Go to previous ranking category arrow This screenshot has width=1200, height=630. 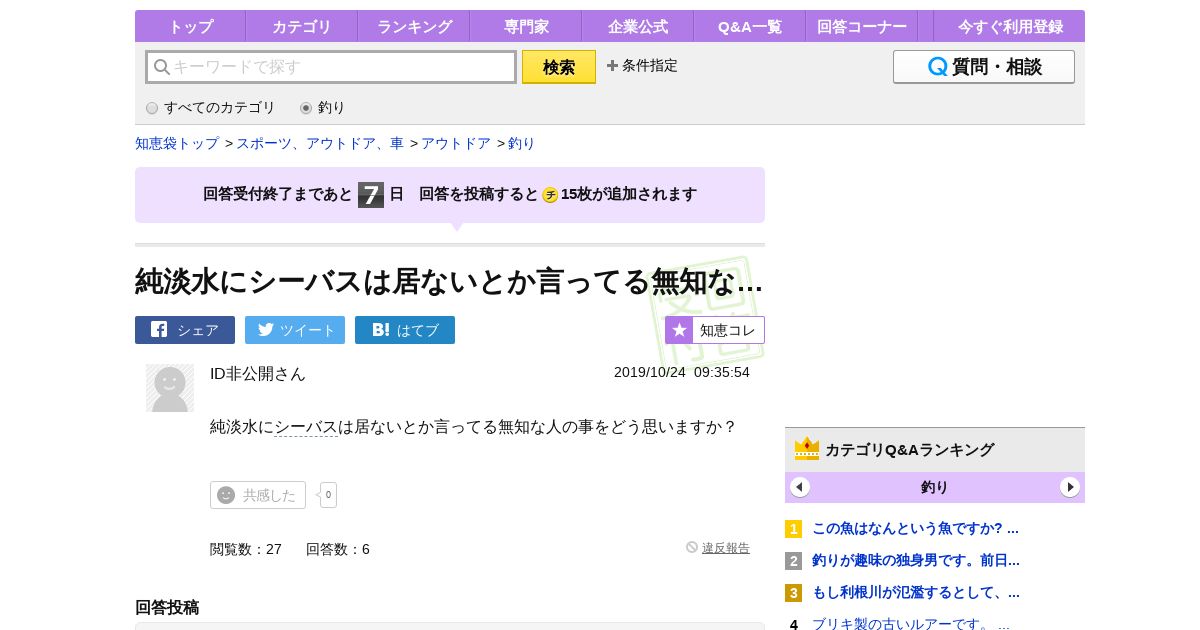coord(800,487)
